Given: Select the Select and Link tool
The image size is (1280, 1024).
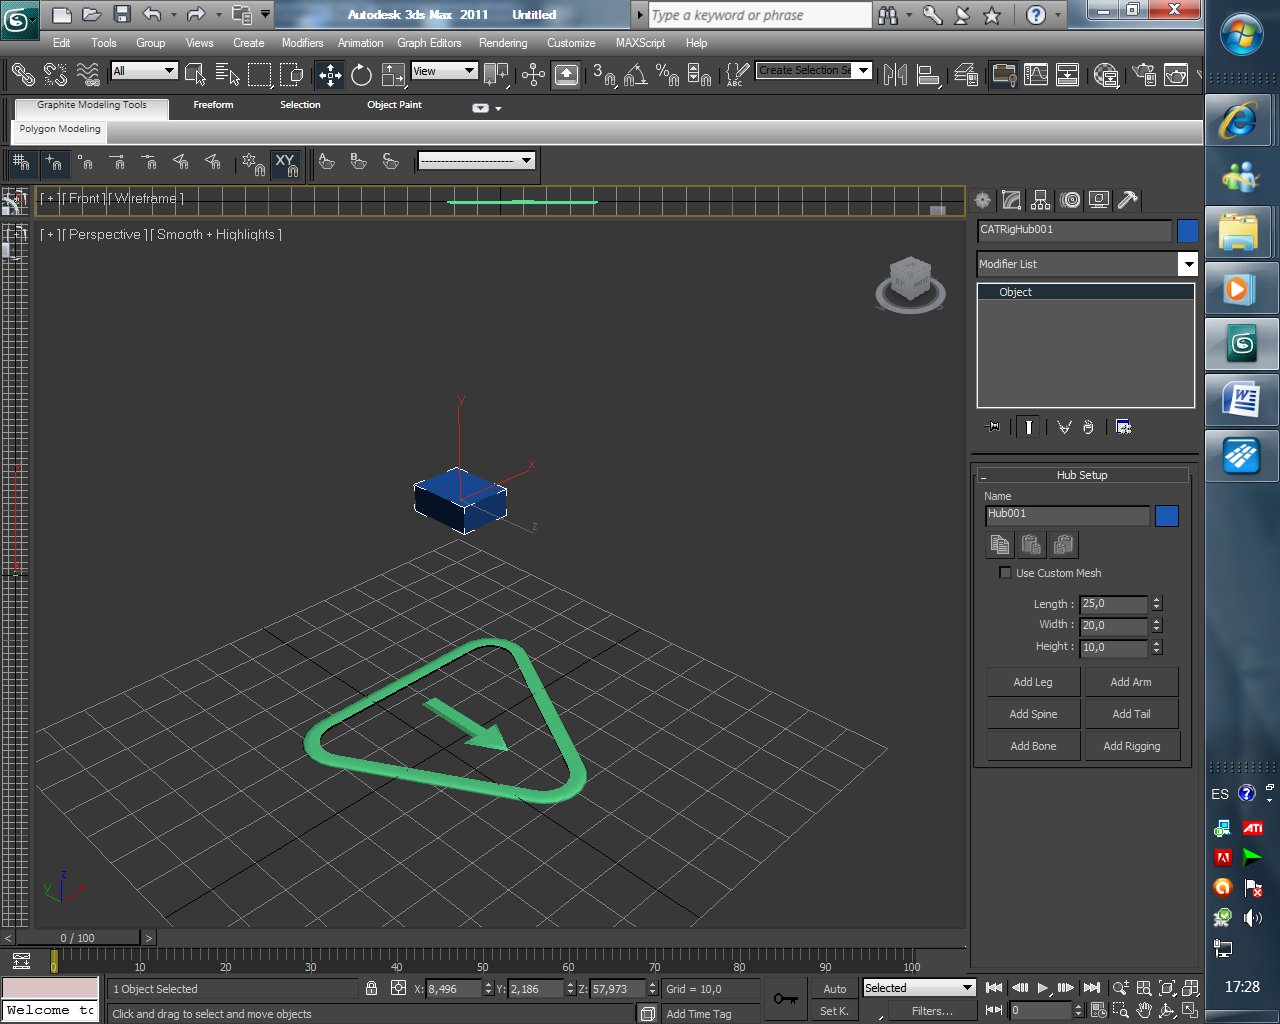Looking at the screenshot, I should 23,74.
